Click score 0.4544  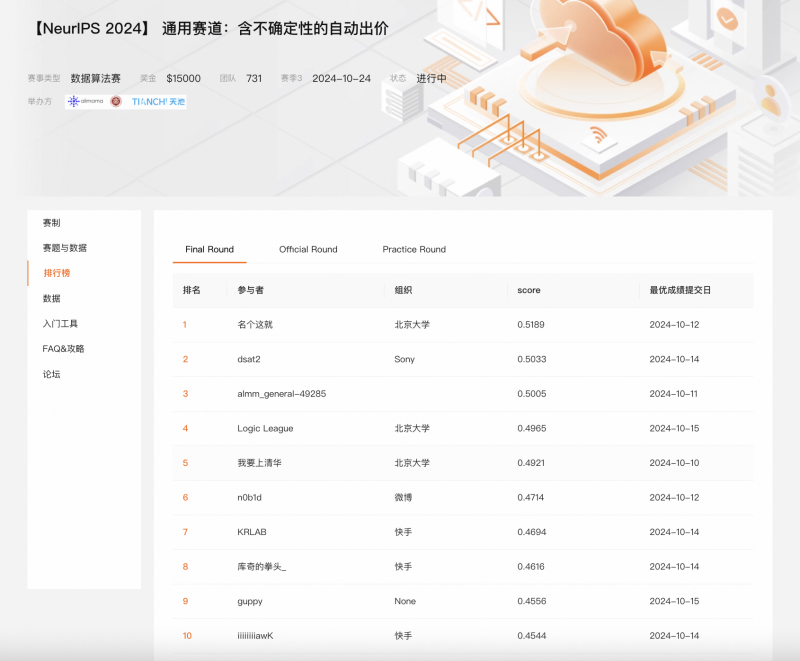tap(532, 636)
